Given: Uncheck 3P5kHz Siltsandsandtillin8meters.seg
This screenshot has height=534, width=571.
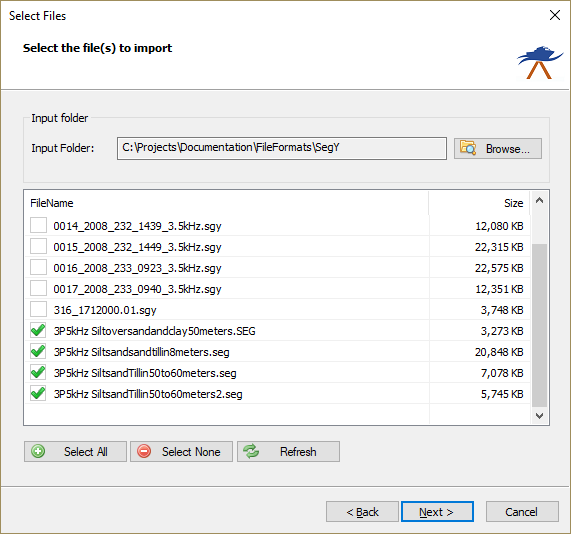Looking at the screenshot, I should [x=38, y=352].
